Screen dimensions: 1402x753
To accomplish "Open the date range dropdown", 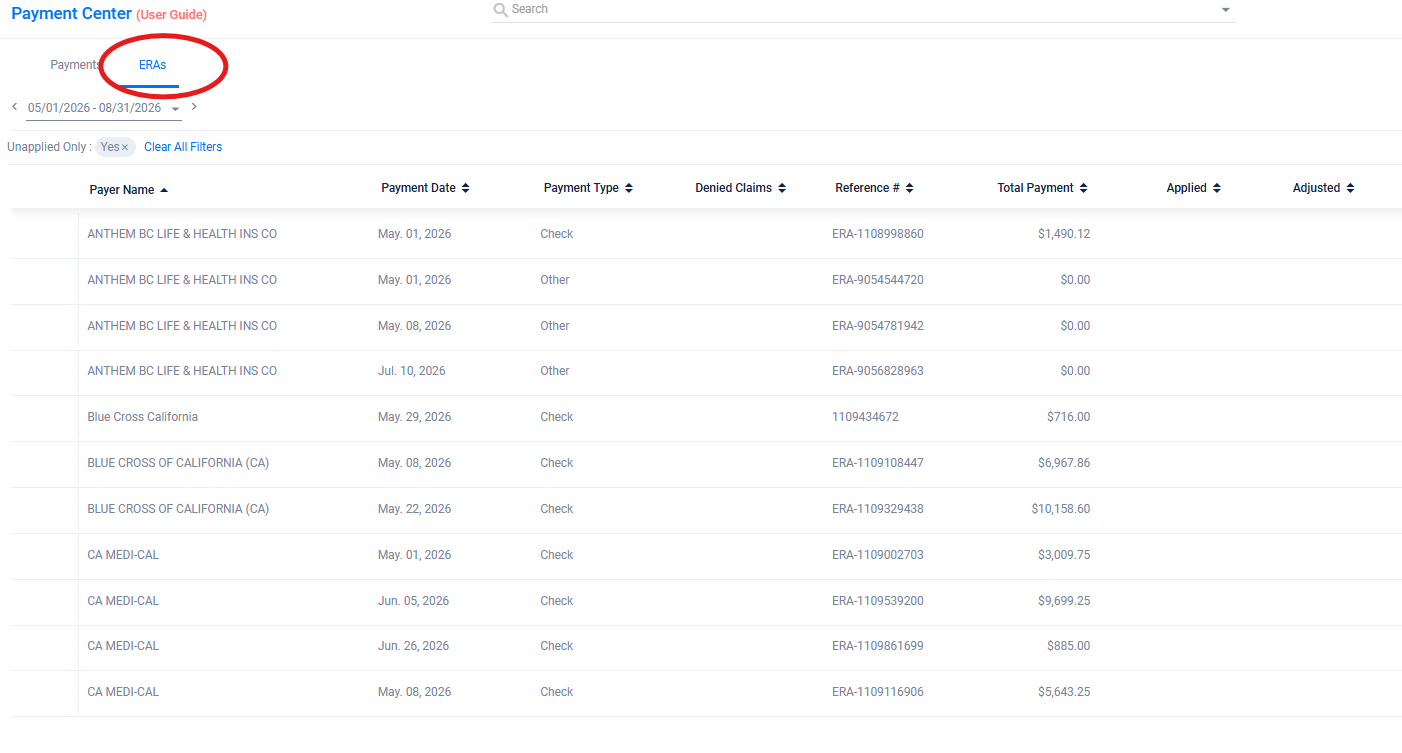I will click(175, 109).
